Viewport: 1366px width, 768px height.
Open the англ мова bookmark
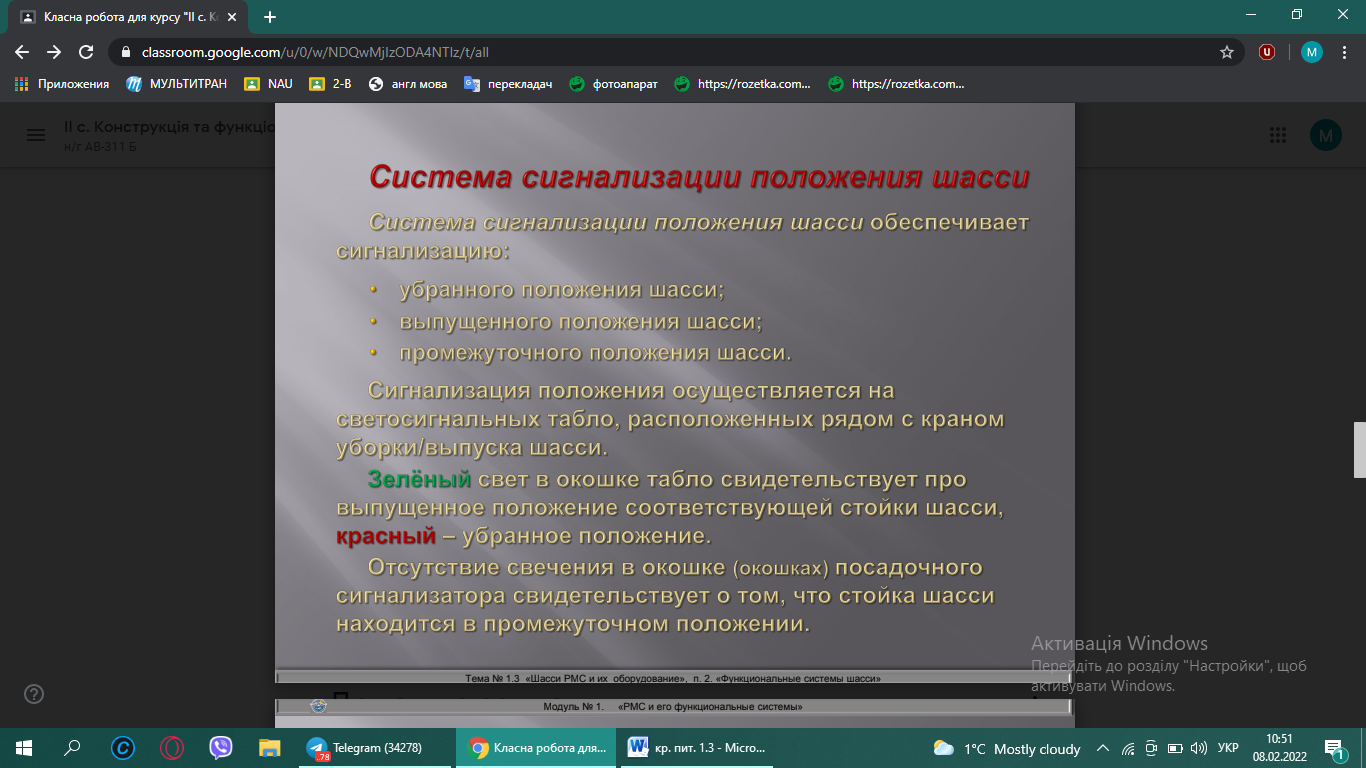(x=408, y=84)
